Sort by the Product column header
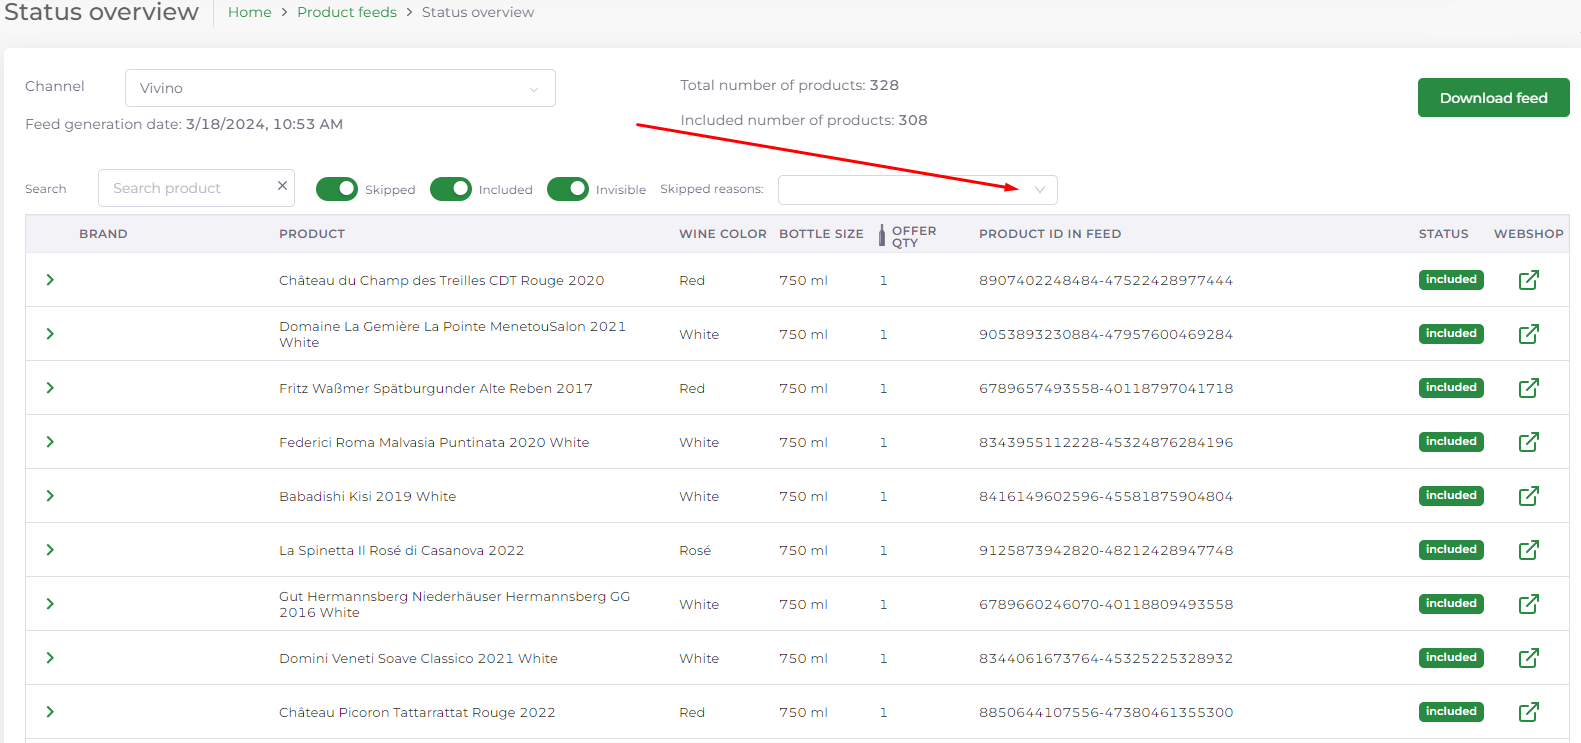This screenshot has height=743, width=1581. [x=312, y=234]
